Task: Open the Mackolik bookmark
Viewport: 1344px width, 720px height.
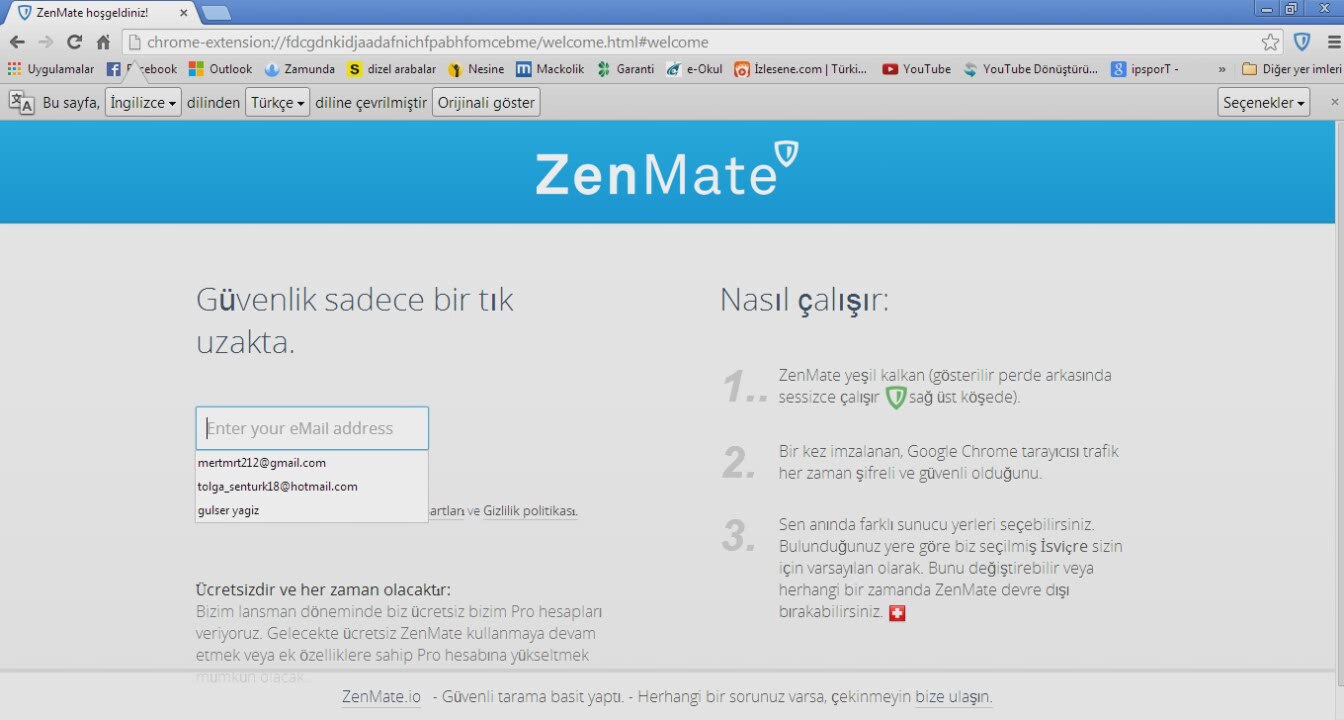Action: pyautogui.click(x=550, y=69)
